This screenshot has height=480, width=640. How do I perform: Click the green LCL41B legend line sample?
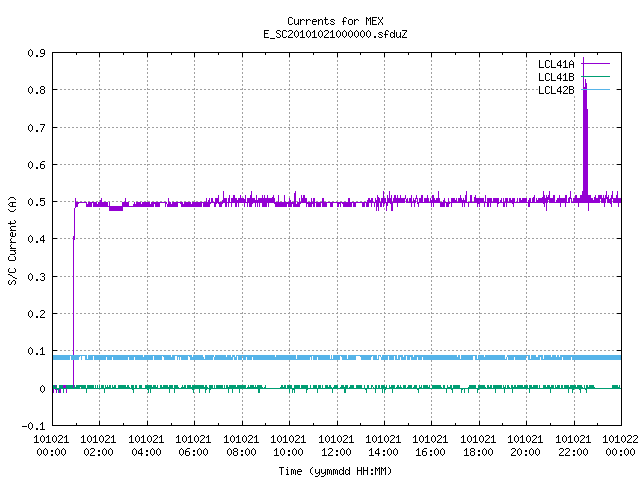point(596,76)
